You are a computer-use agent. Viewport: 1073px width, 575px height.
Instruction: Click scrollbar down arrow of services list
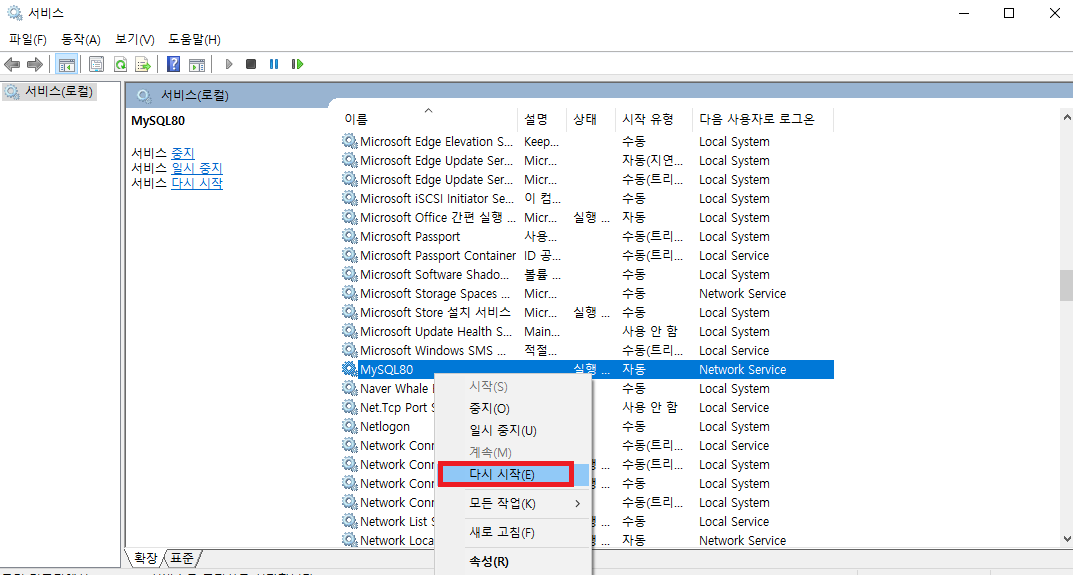[1066, 539]
